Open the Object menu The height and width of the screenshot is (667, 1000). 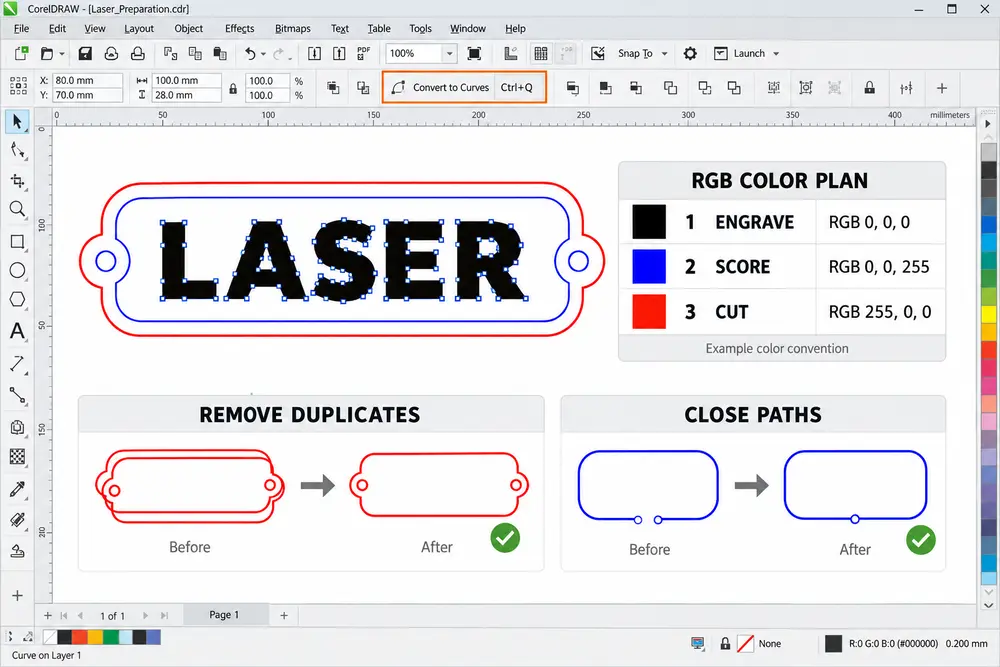(189, 28)
